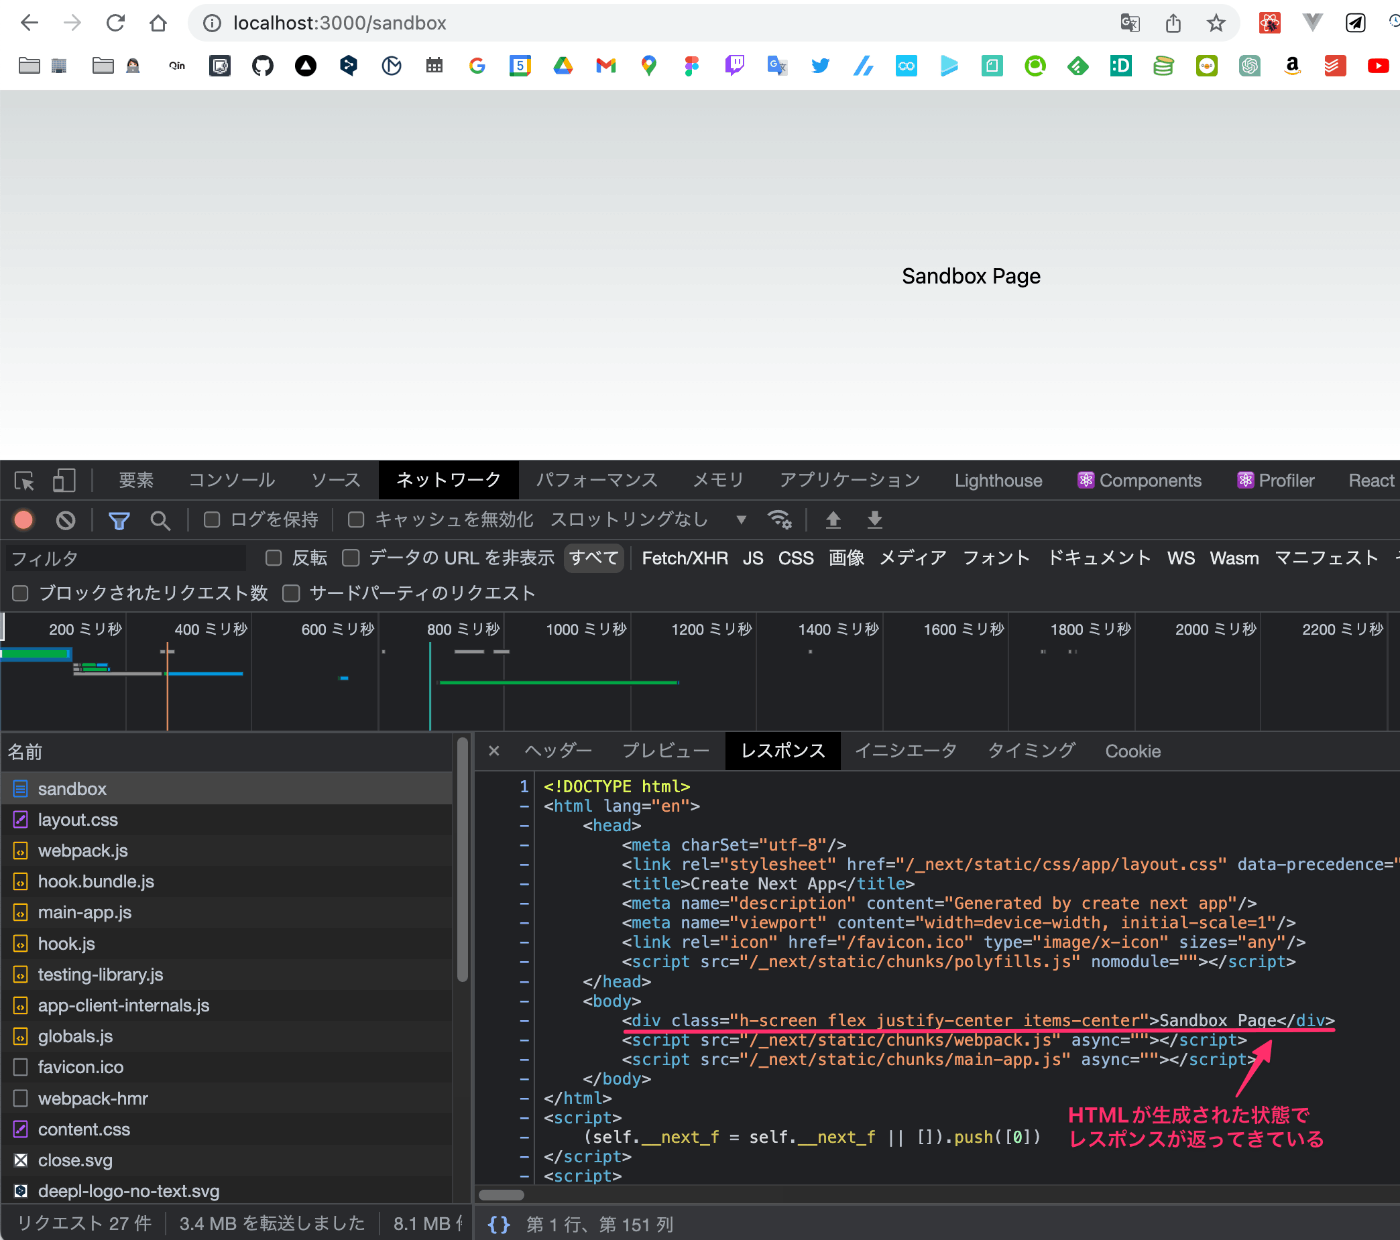Enable the ログを保持 checkbox

[x=212, y=520]
